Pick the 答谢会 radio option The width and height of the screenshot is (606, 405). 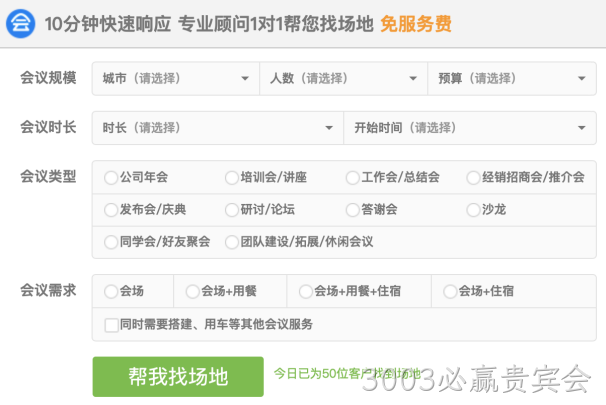tap(352, 210)
